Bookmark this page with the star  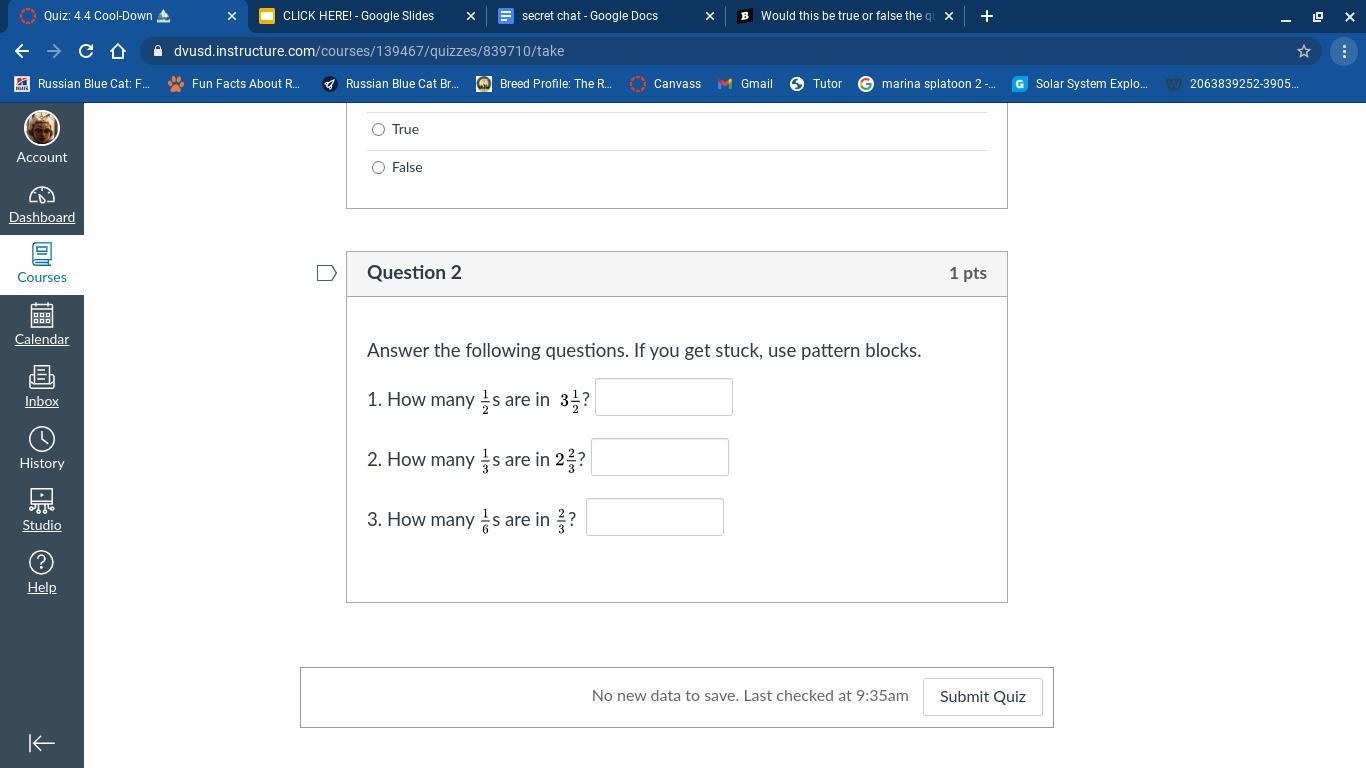tap(1304, 51)
